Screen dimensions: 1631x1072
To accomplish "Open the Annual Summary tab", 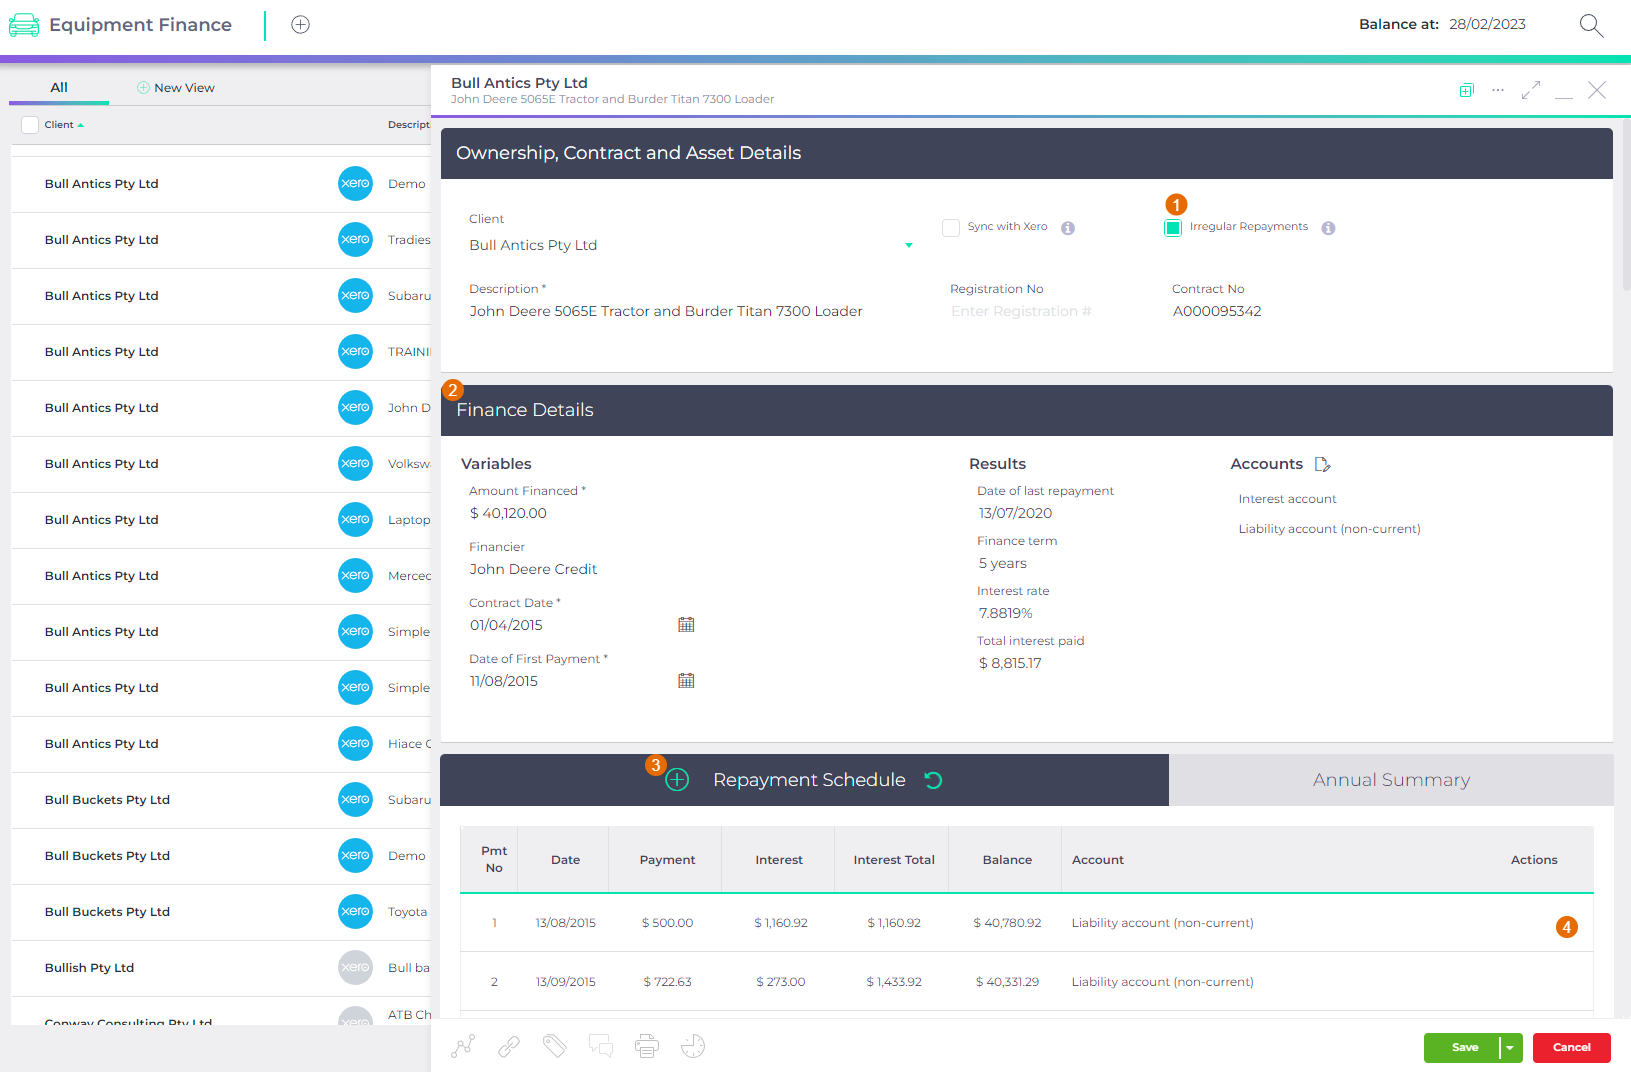I will [x=1391, y=780].
